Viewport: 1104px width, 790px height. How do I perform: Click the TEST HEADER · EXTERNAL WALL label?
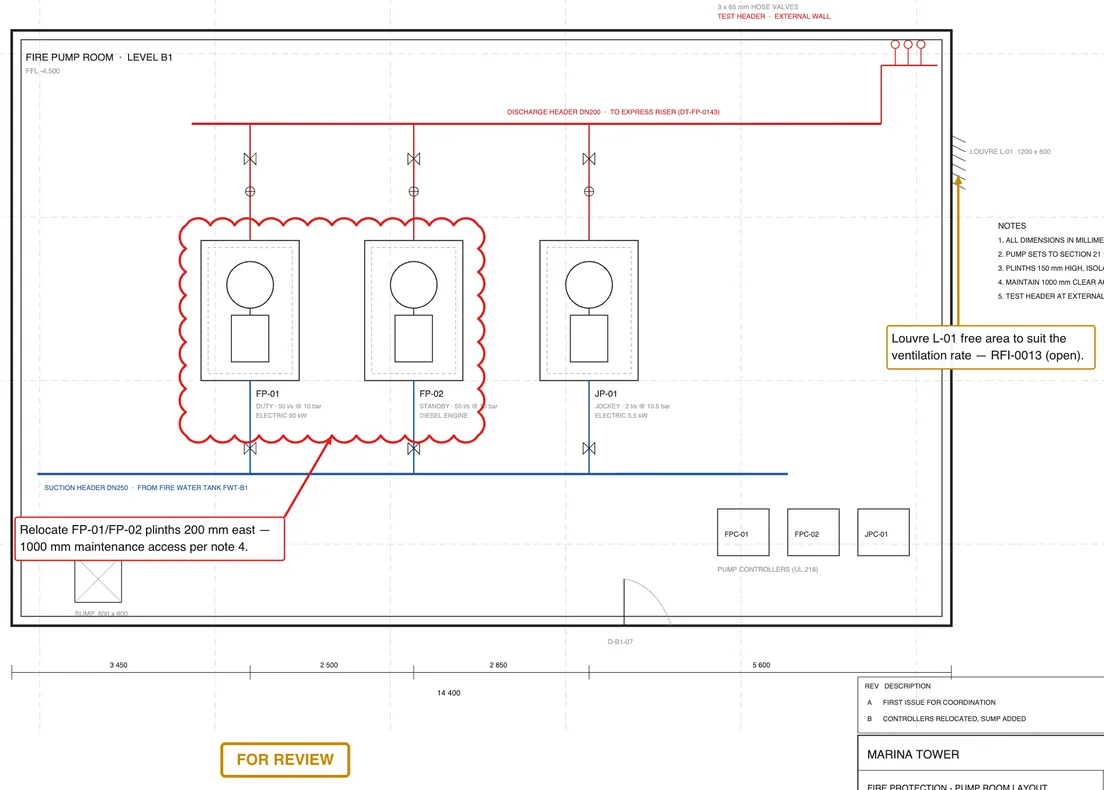[x=774, y=16]
